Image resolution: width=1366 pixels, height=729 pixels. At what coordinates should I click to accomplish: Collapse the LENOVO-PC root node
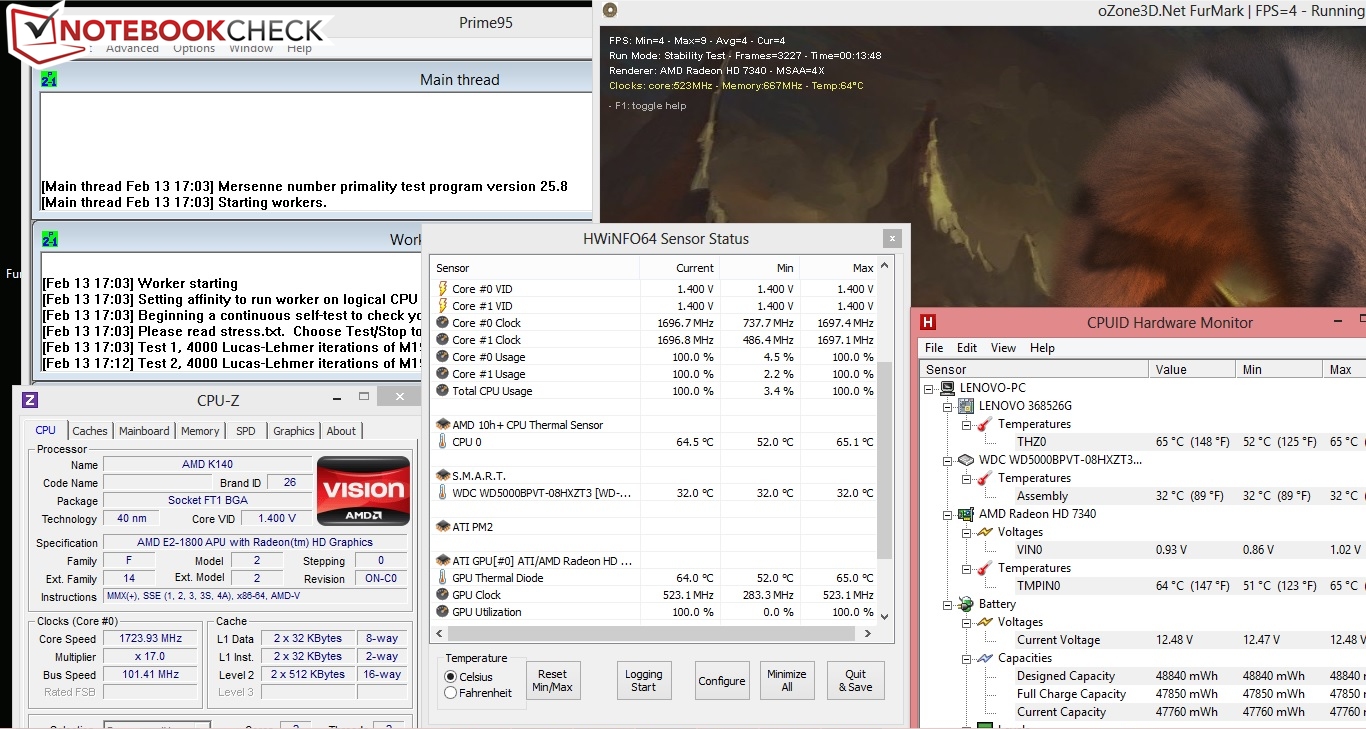930,388
